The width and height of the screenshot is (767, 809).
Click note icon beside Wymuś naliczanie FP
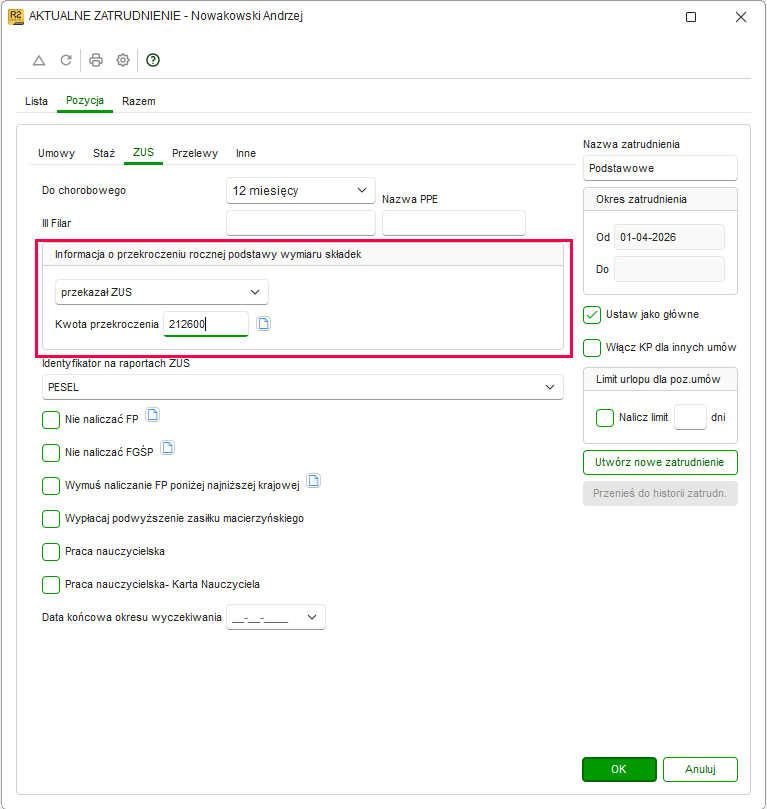tap(314, 481)
